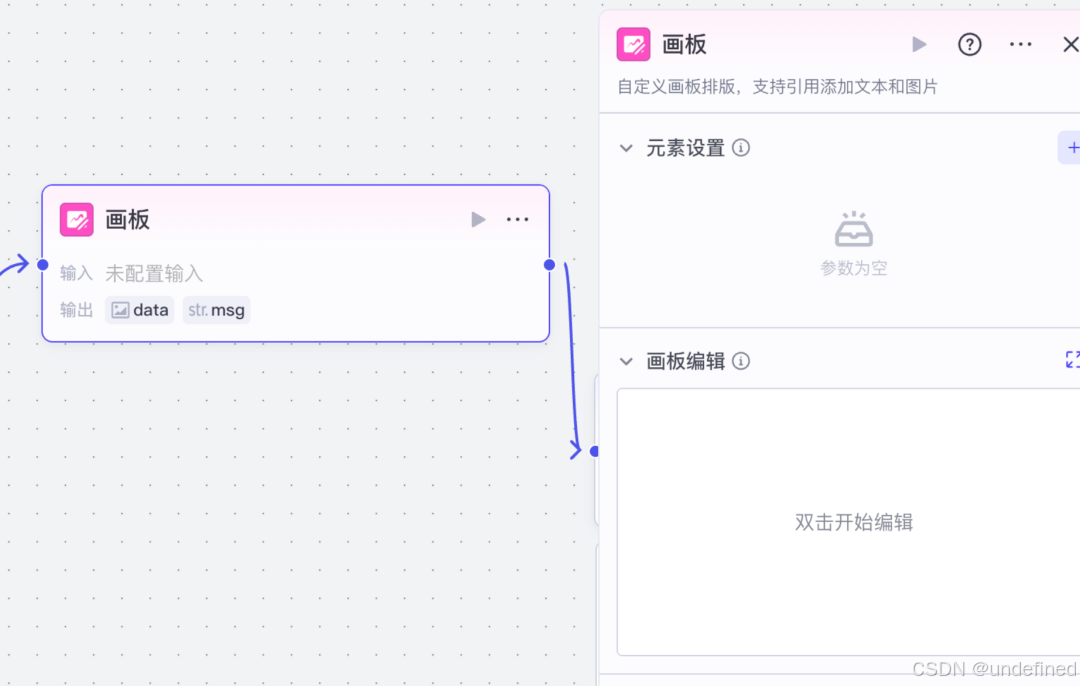Viewport: 1080px width, 686px height.
Task: Open the side panel's three-dot menu
Action: (x=1020, y=45)
